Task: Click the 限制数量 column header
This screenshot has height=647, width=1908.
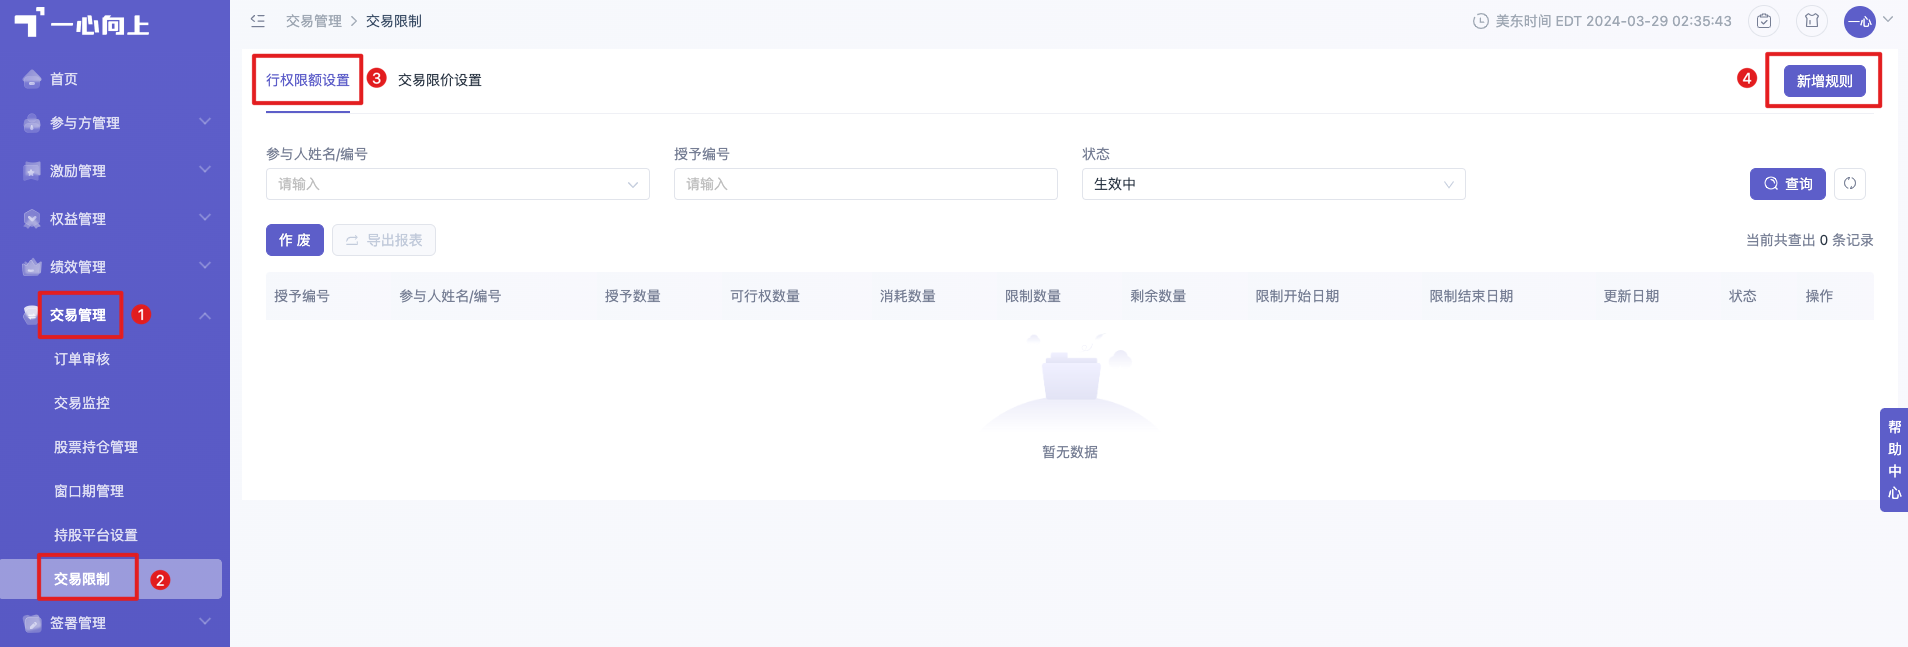Action: pos(1033,296)
